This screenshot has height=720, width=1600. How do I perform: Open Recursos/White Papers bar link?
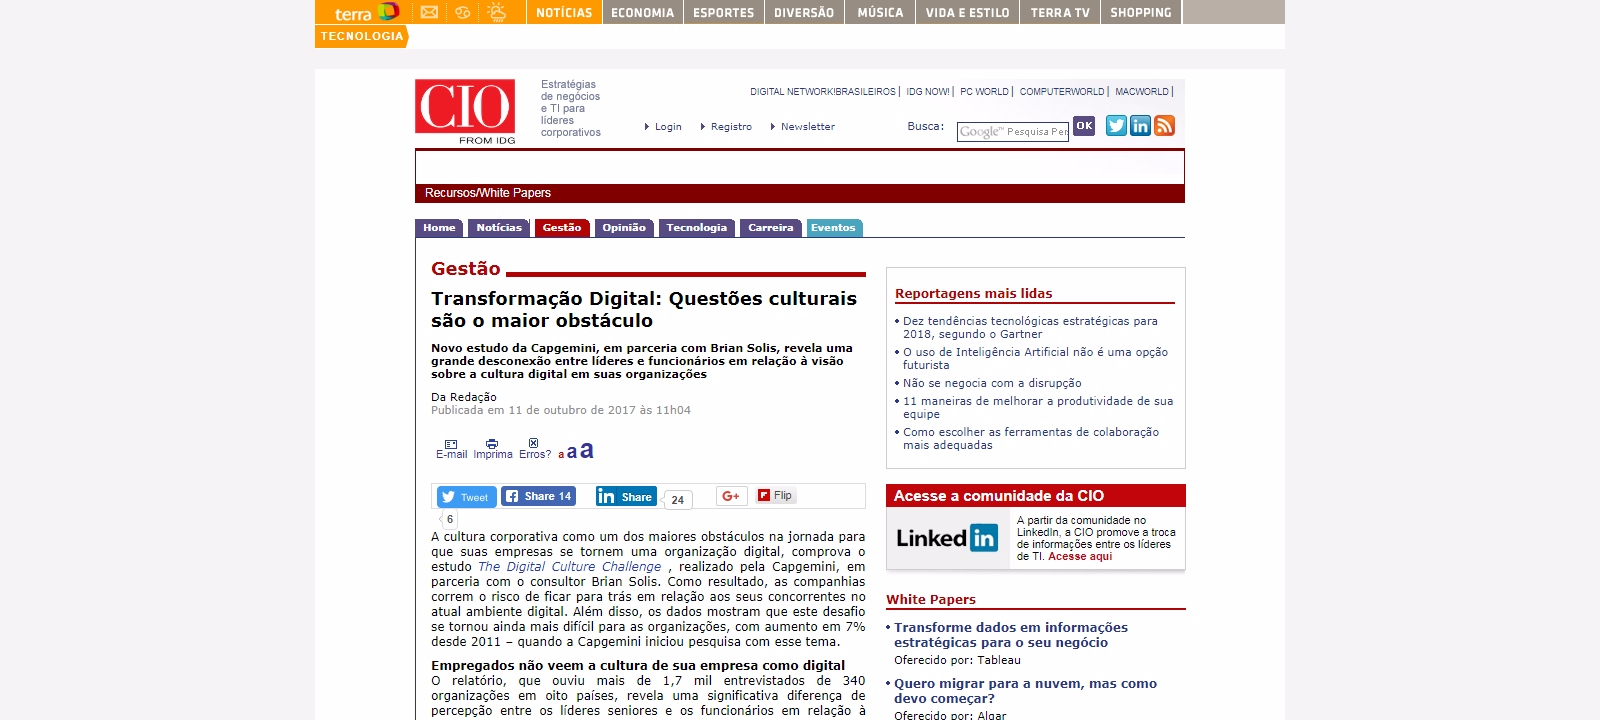pos(488,193)
